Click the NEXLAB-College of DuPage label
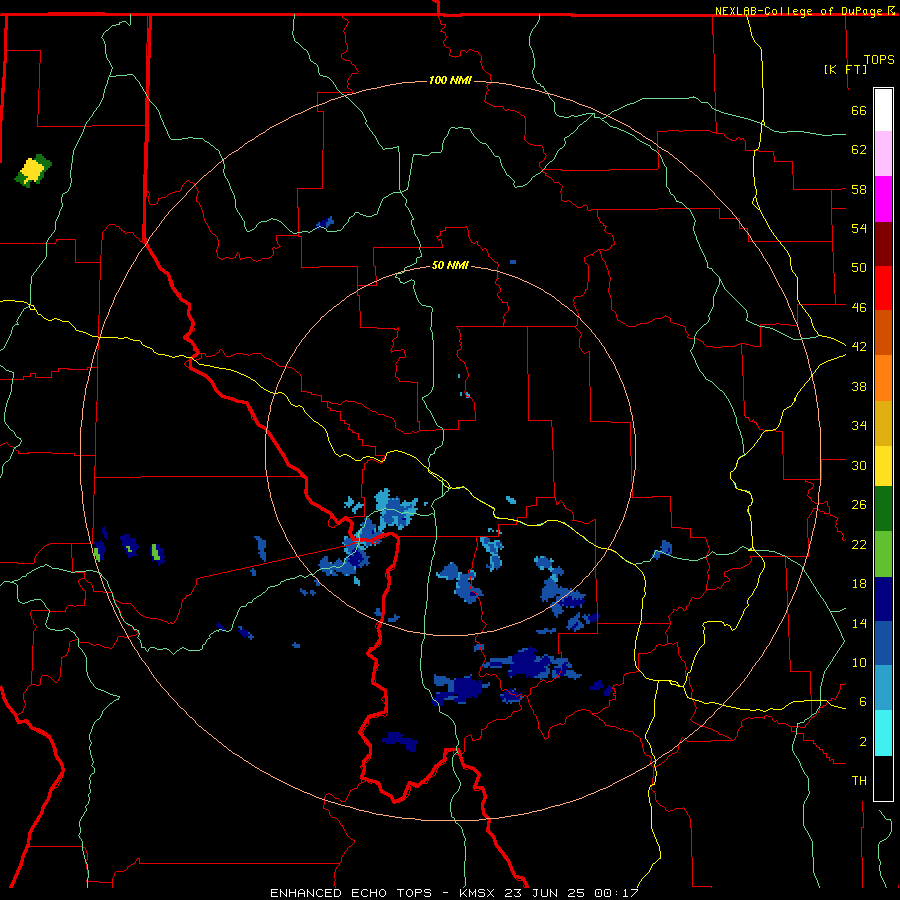This screenshot has height=900, width=900. pos(798,11)
